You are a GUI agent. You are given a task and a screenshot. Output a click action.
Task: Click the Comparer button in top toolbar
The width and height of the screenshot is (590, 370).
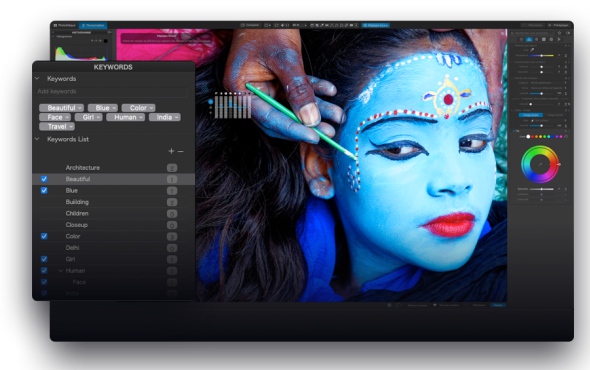(x=250, y=25)
